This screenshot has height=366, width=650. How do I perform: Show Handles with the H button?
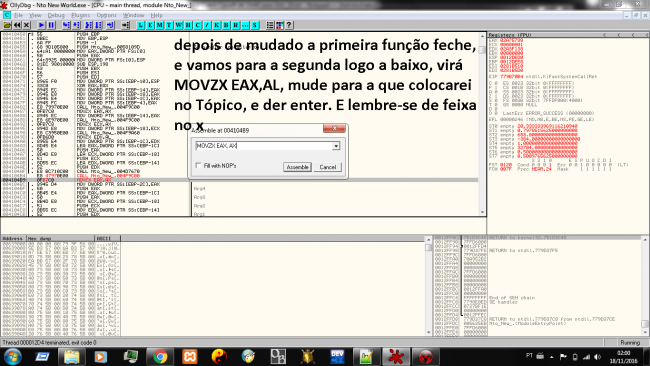click(x=188, y=25)
